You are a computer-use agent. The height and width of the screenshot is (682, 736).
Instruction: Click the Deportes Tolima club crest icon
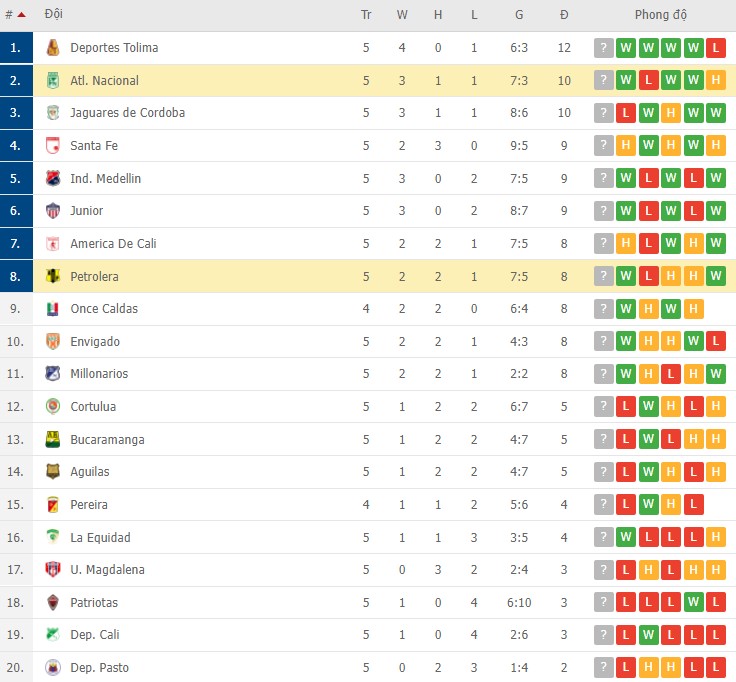click(53, 48)
